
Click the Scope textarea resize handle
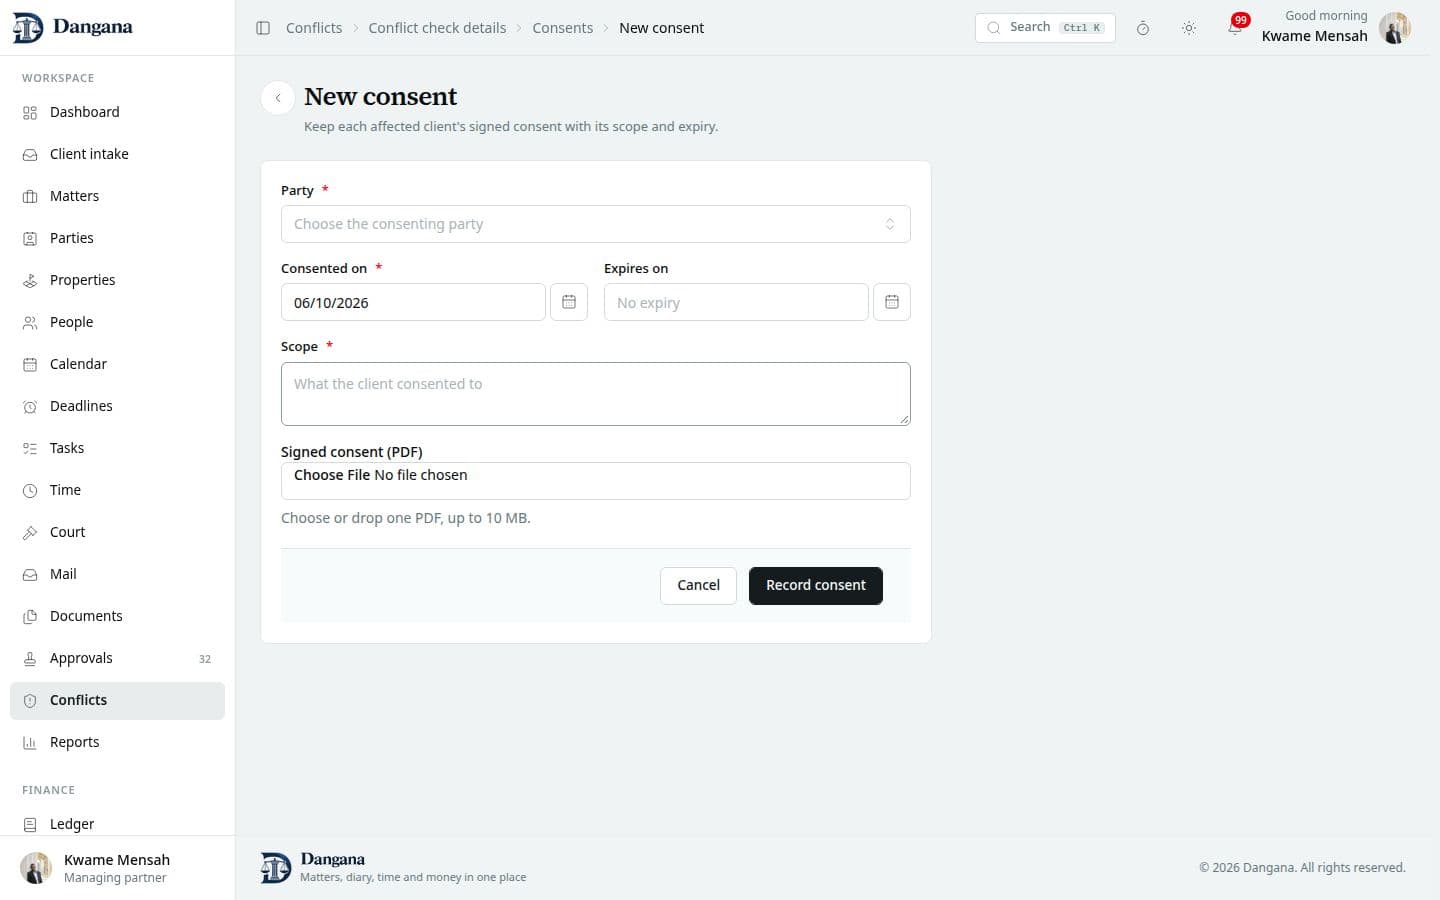904,419
